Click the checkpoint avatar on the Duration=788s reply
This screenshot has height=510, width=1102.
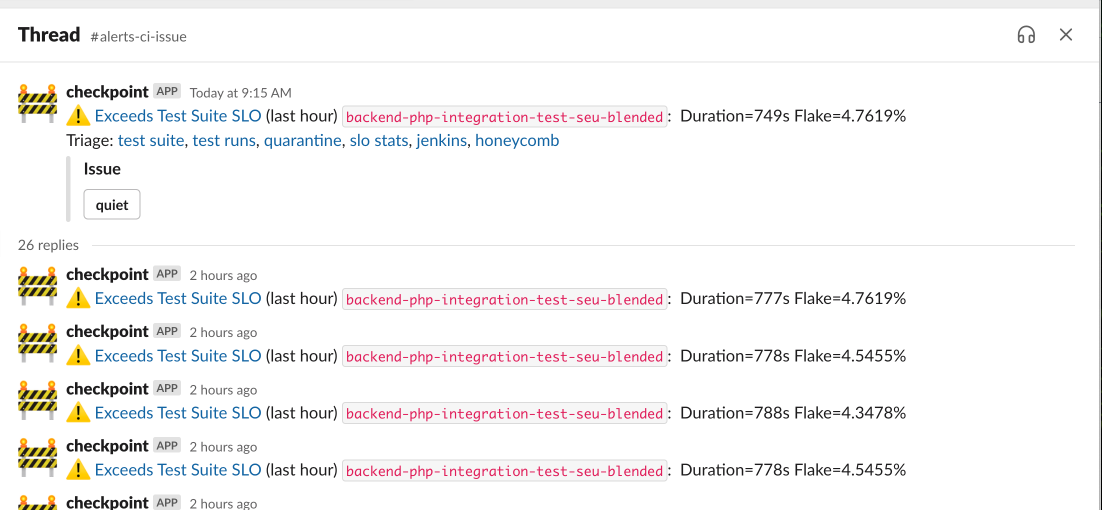tap(37, 401)
